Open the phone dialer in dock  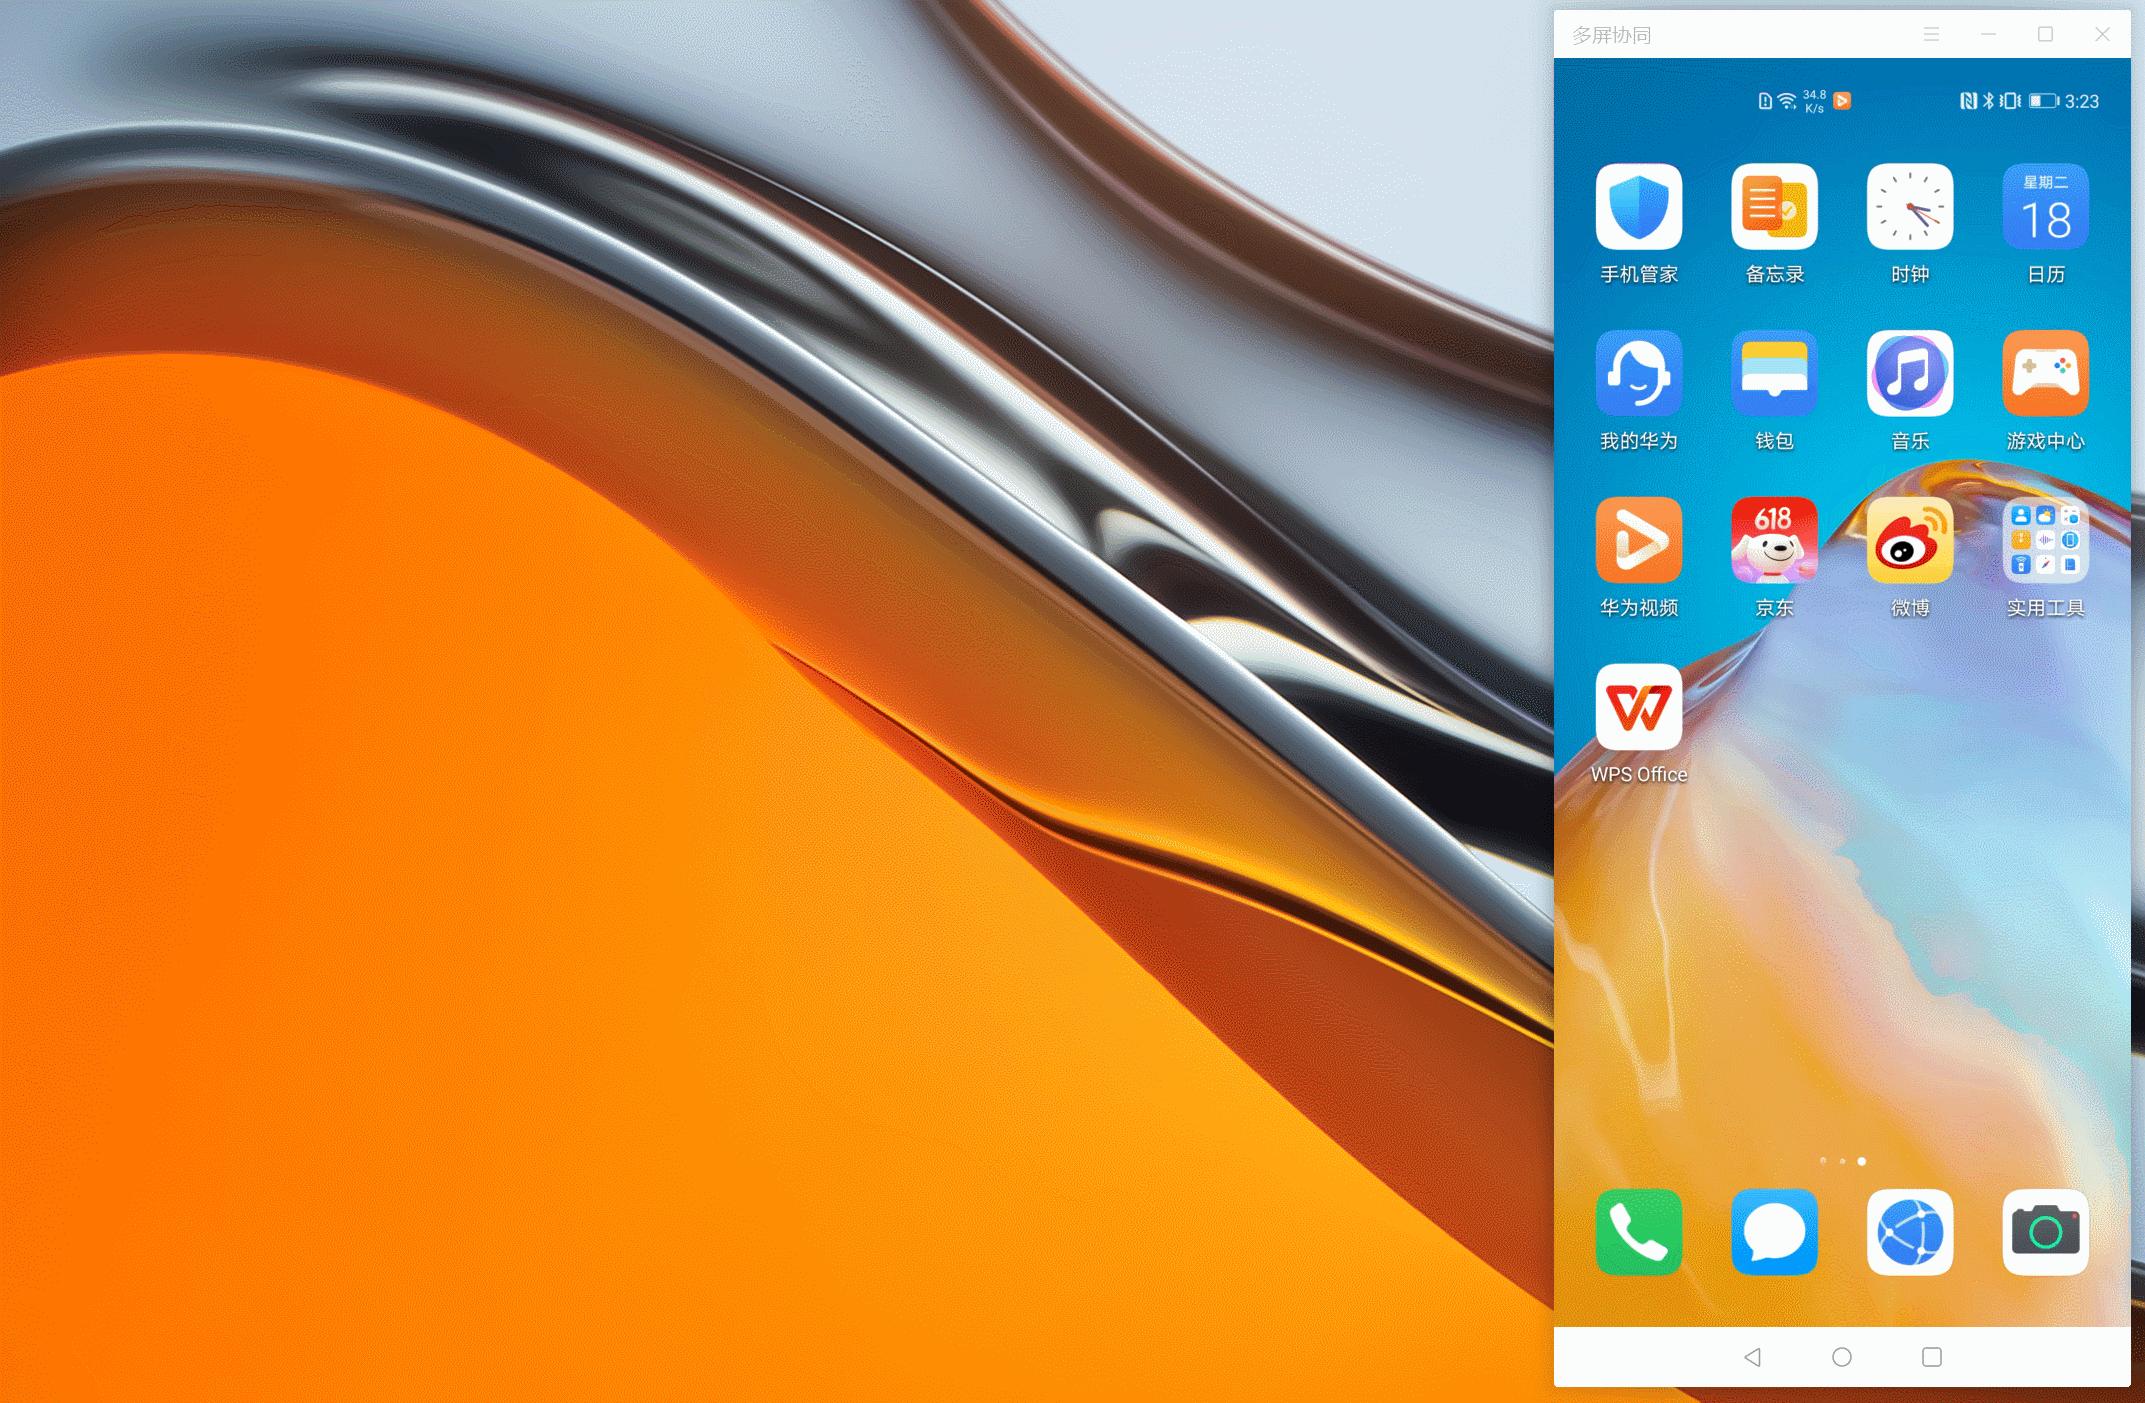pyautogui.click(x=1638, y=1232)
